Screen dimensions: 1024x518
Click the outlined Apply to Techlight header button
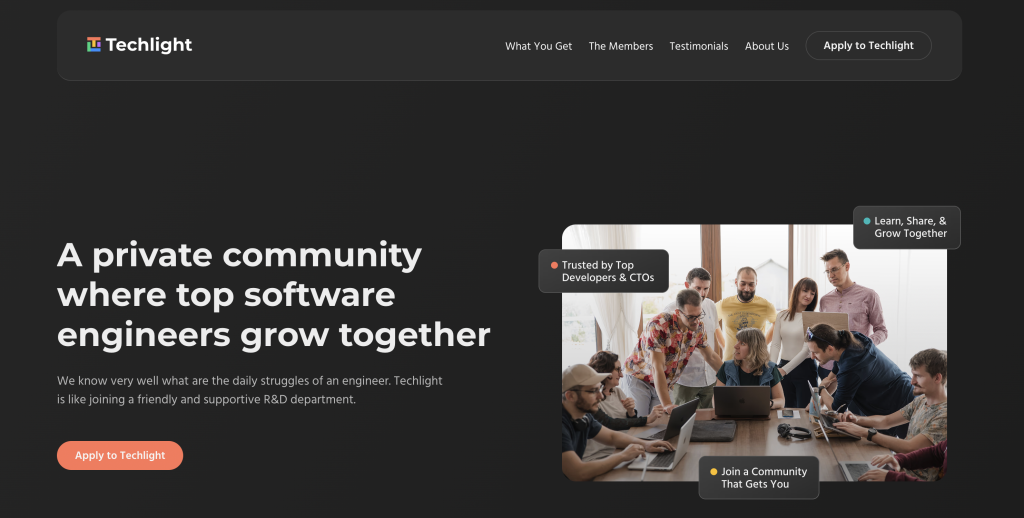point(869,46)
